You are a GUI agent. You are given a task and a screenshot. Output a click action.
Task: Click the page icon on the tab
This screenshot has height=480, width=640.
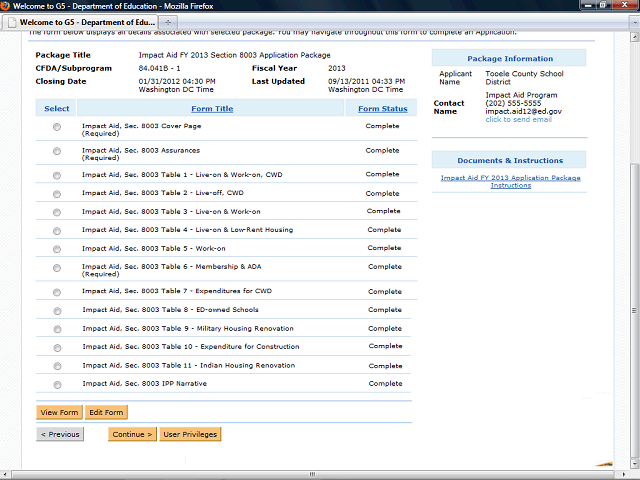12,22
